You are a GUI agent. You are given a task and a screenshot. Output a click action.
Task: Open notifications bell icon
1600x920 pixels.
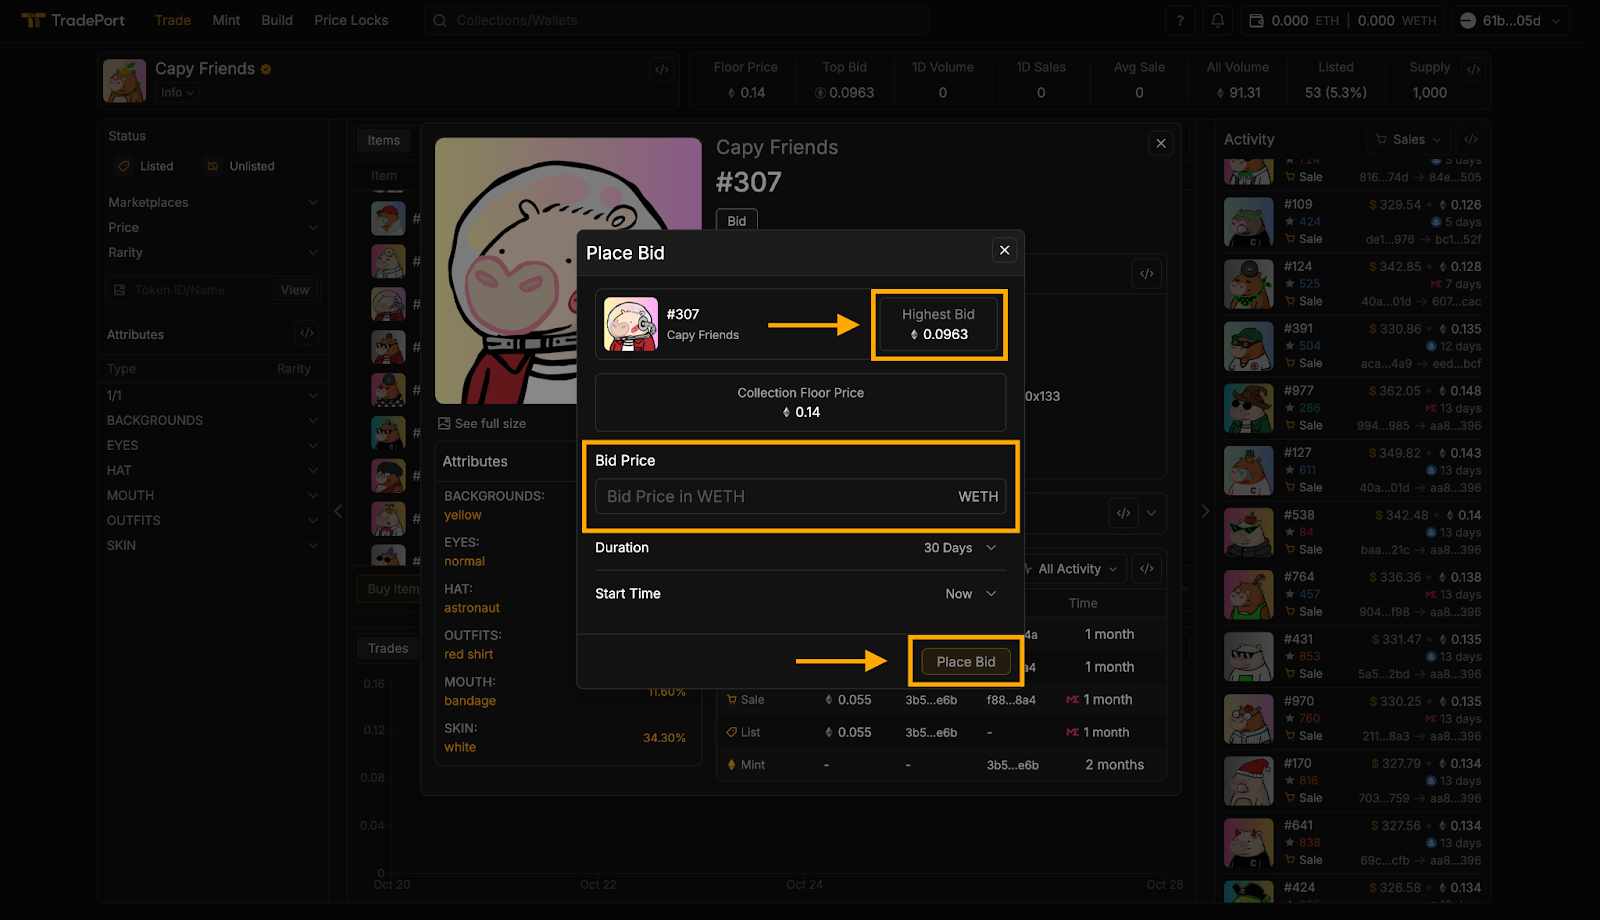point(1217,20)
